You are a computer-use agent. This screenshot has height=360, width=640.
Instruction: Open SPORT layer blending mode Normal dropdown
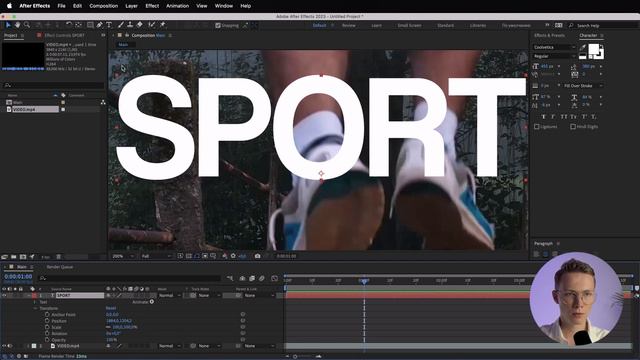(x=169, y=295)
